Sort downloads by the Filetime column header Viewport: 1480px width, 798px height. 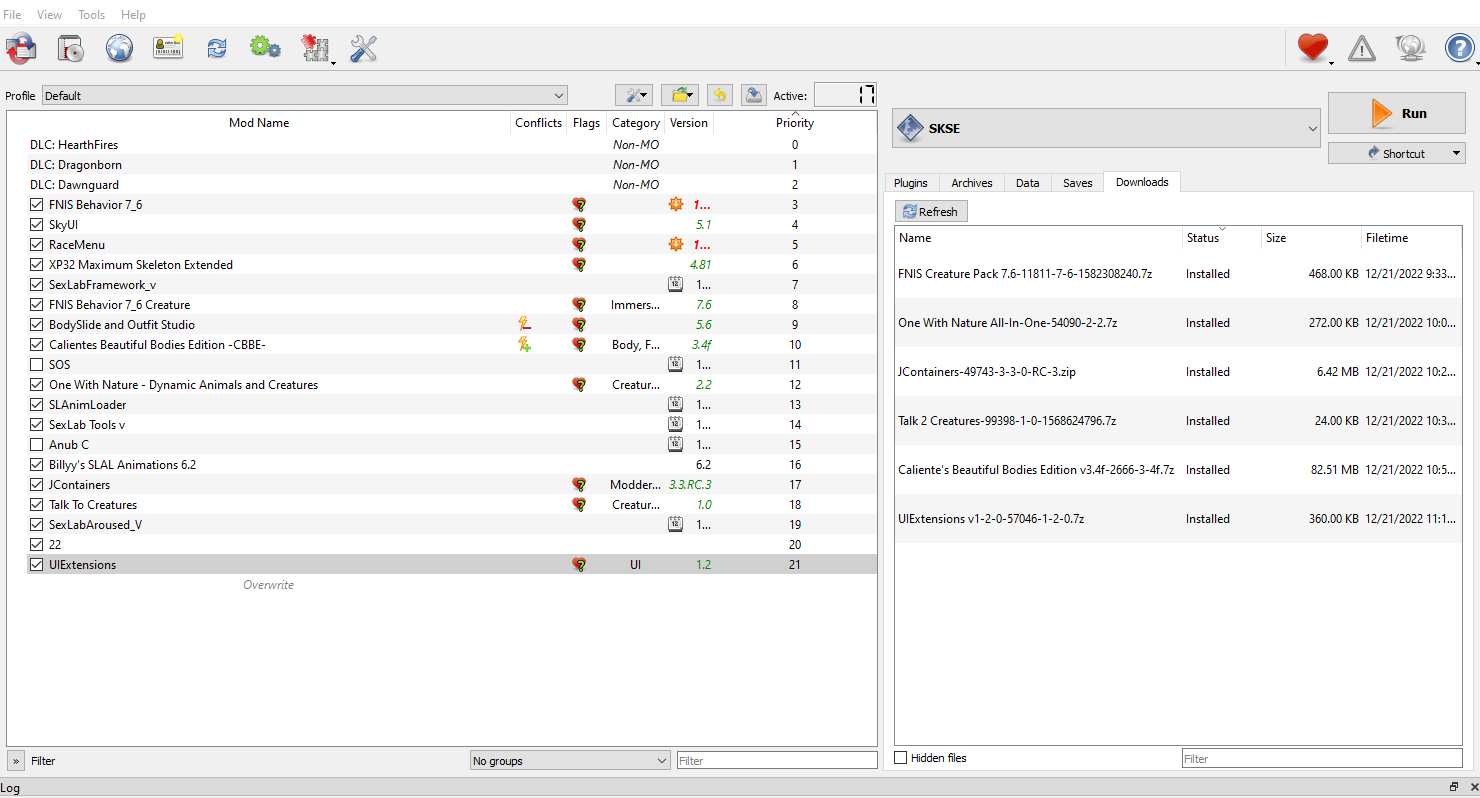point(1412,238)
